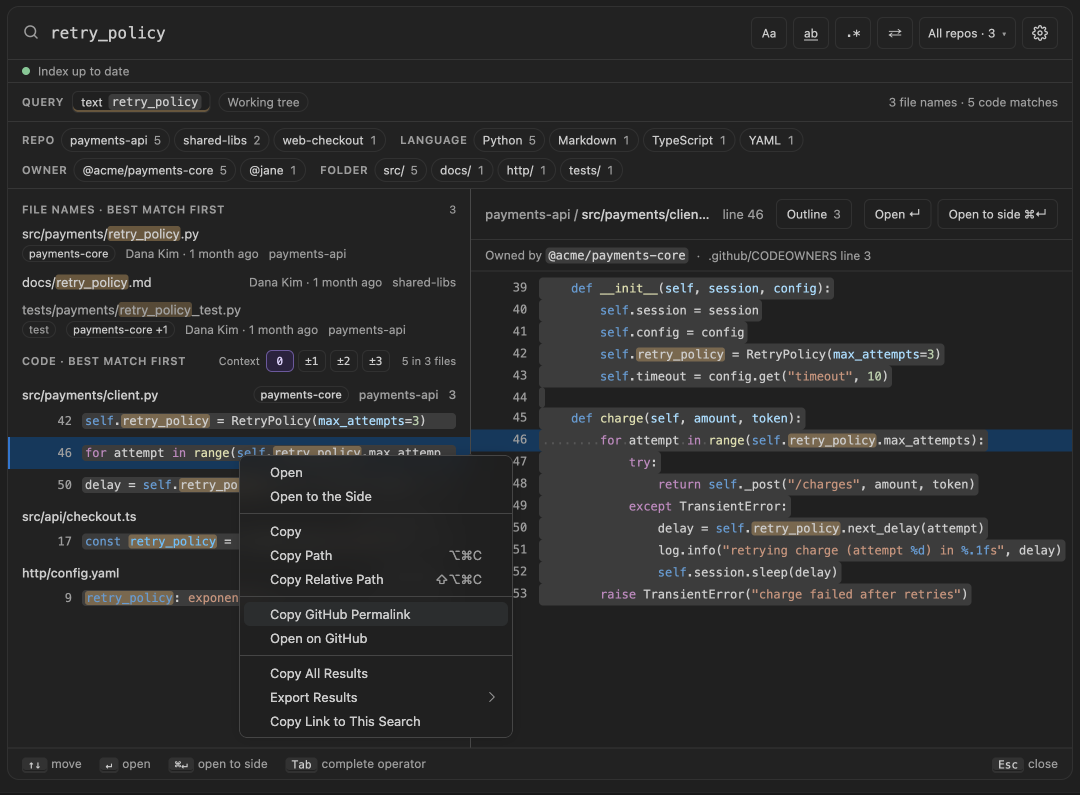1080x795 pixels.
Task: Filter by shared-libs repo
Action: point(221,141)
